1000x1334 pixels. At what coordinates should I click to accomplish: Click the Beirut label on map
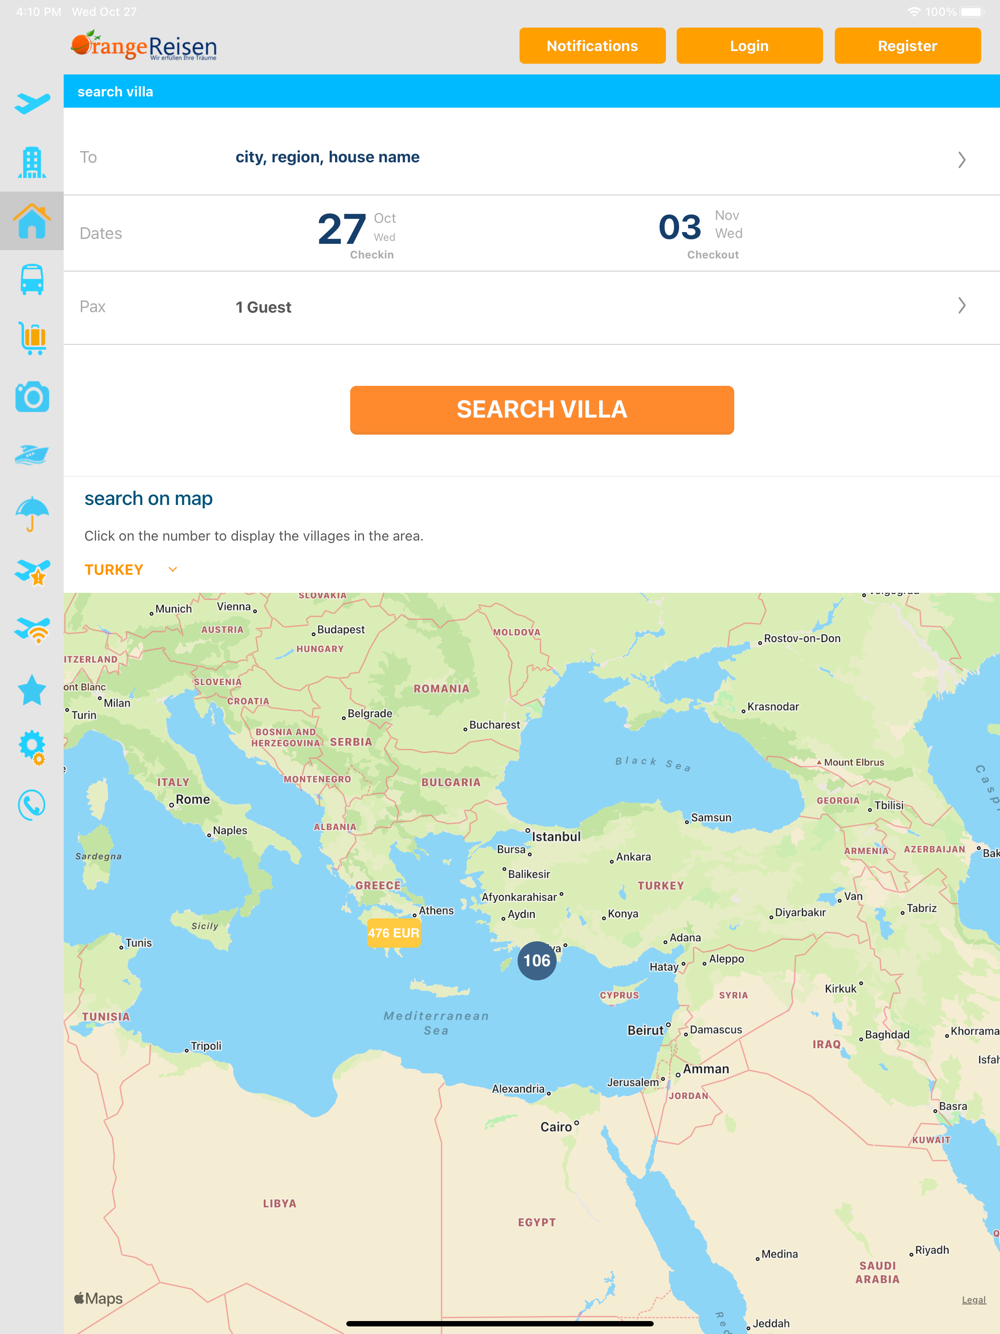tap(645, 1030)
